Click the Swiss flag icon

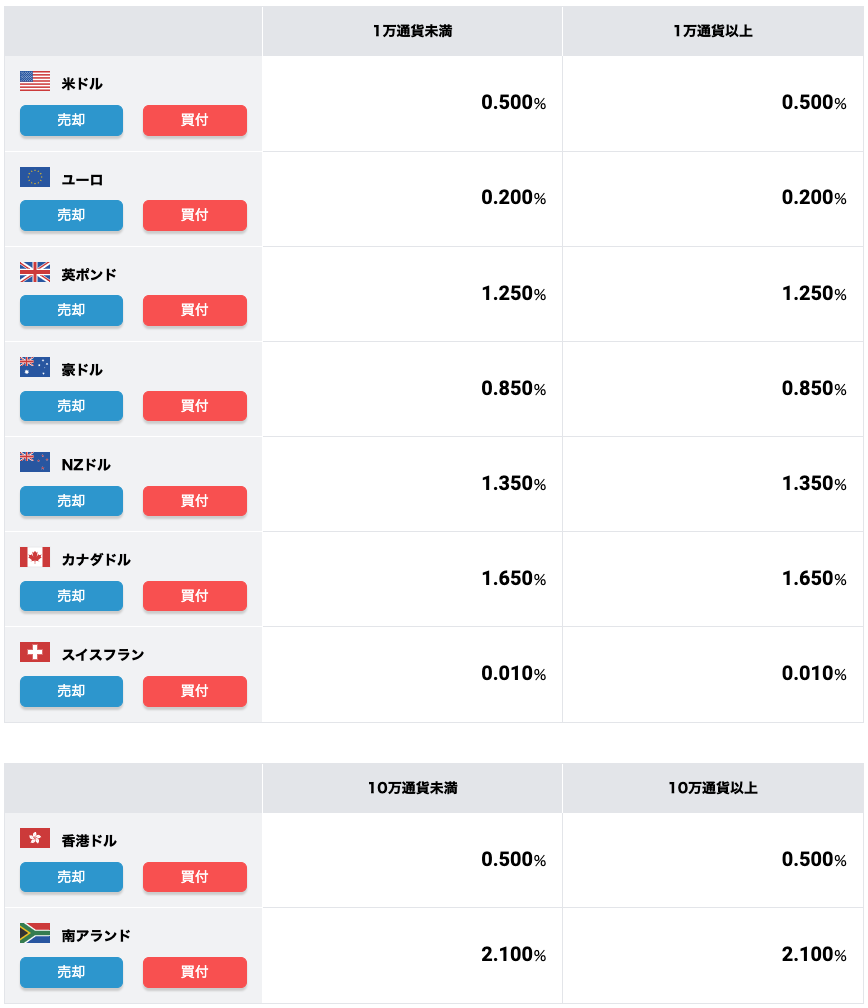point(35,652)
